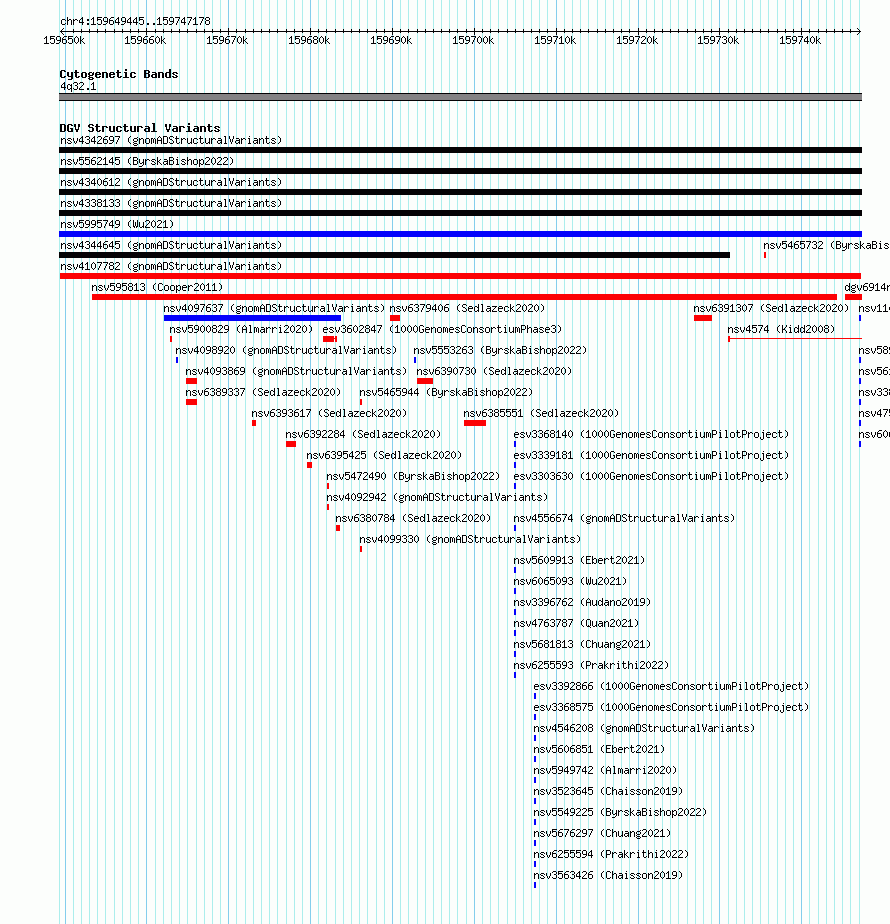
Task: Click the nsv5995749 Wu2021 label
Action: coord(117,225)
